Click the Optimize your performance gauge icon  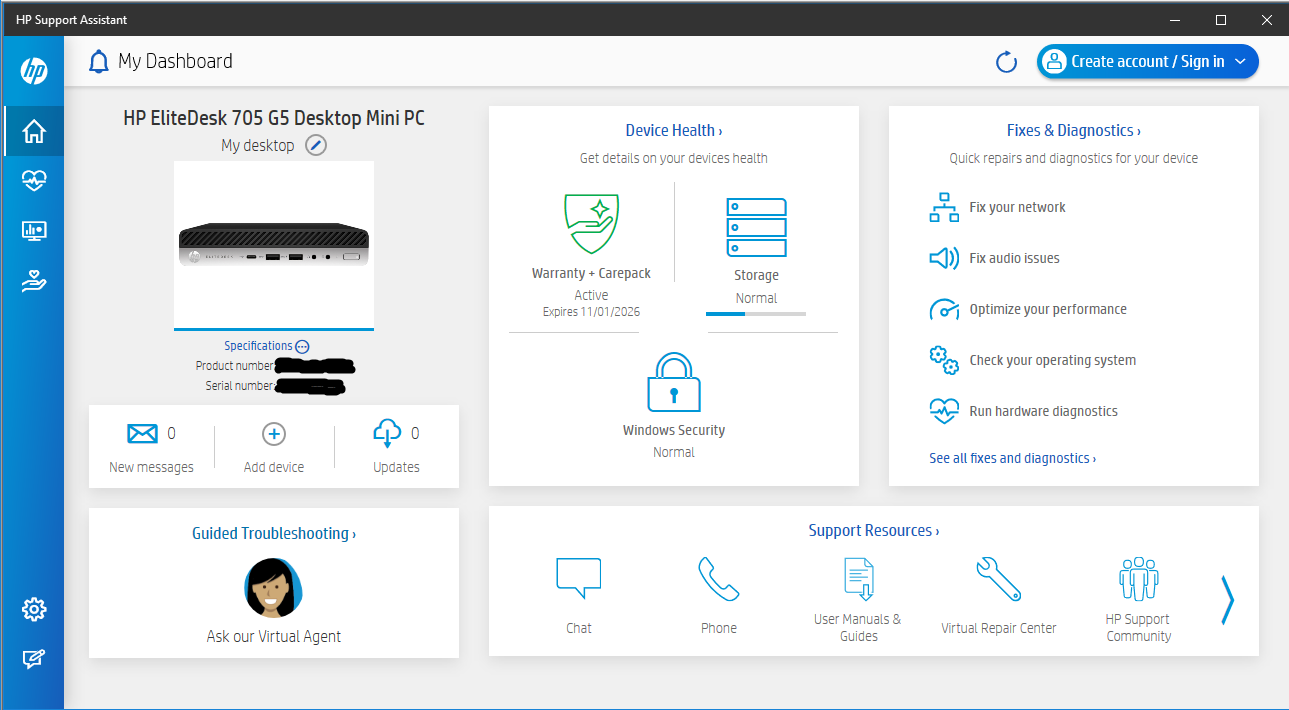point(943,308)
